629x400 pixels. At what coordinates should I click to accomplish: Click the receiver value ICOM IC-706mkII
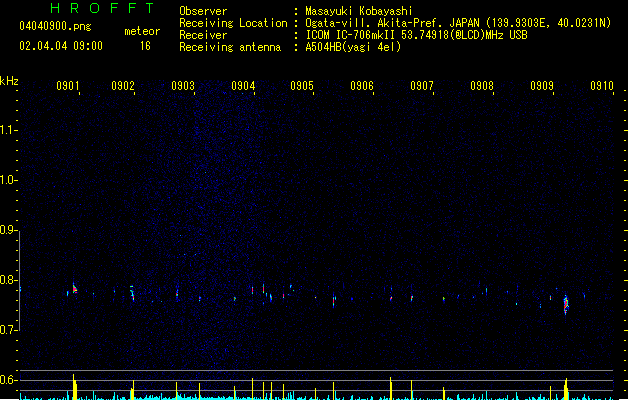click(x=350, y=35)
